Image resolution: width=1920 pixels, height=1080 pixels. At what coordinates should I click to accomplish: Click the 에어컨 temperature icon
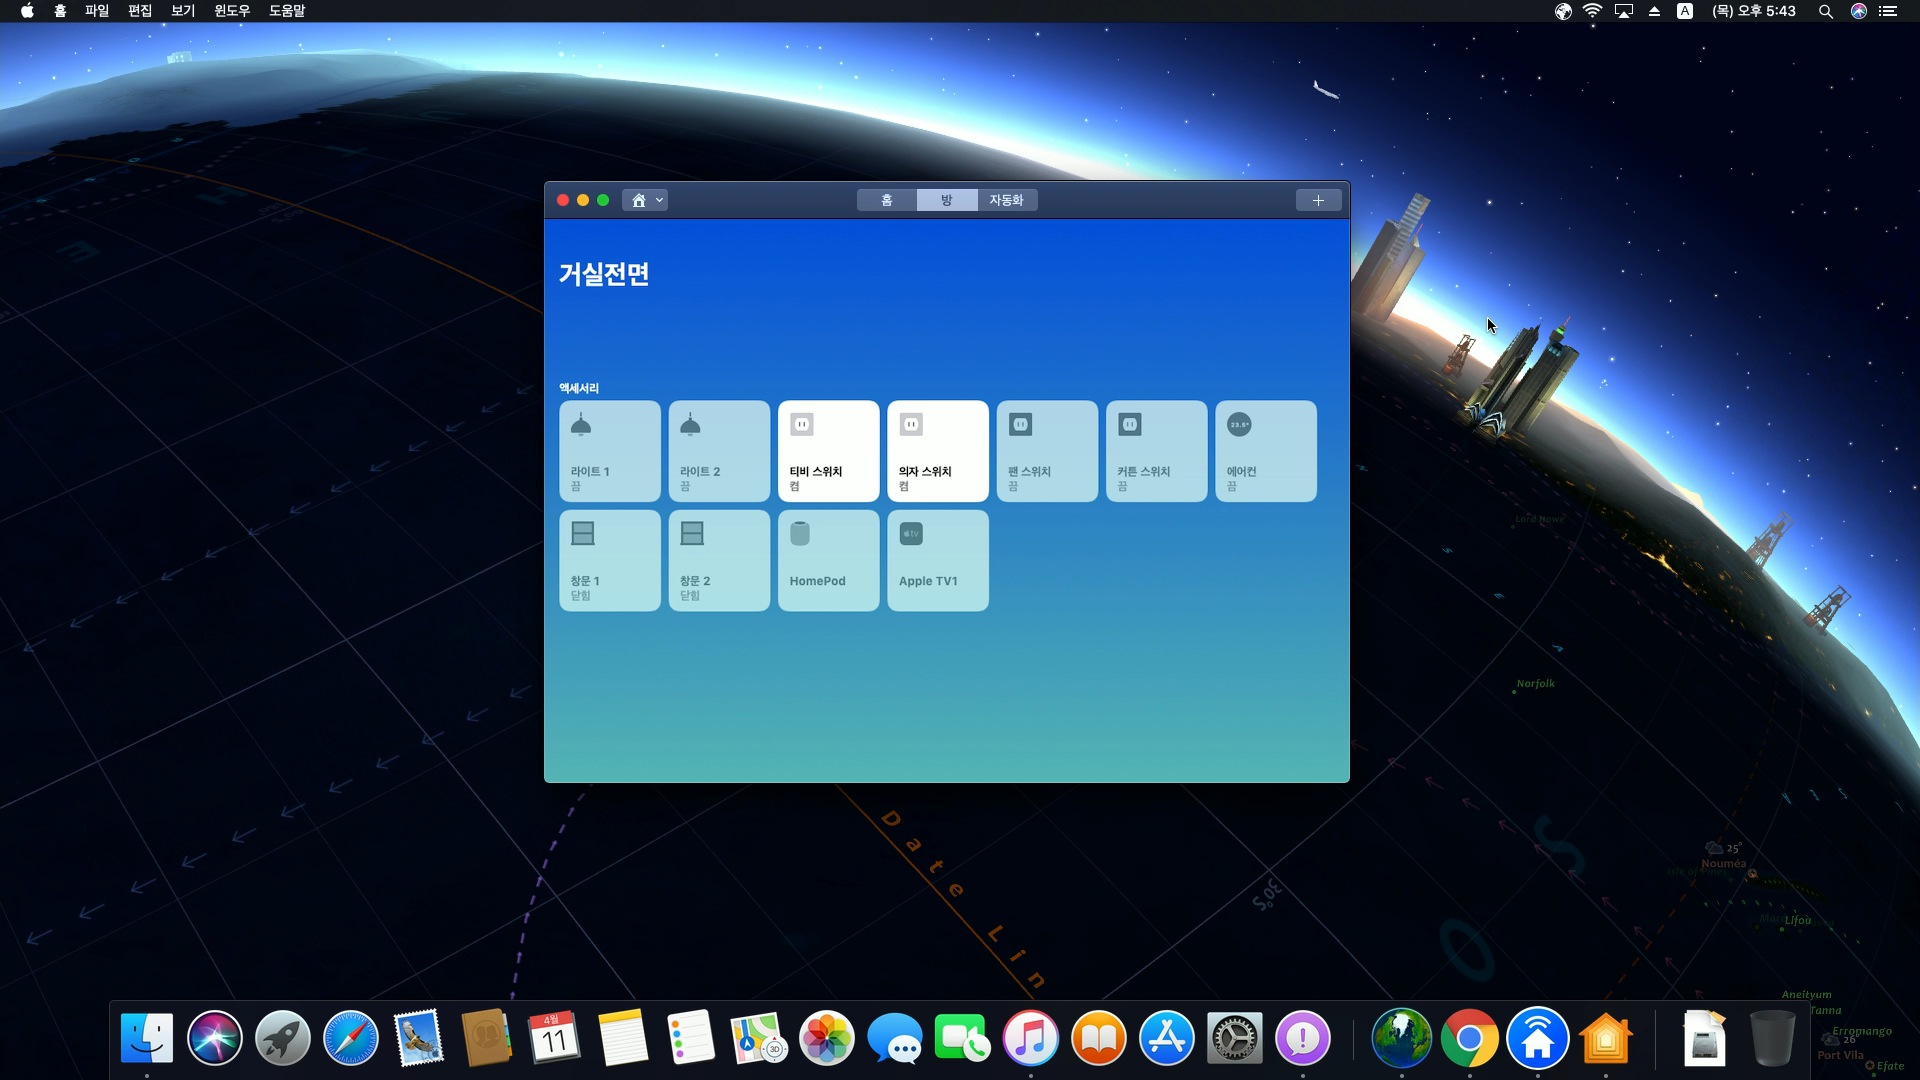click(1239, 425)
